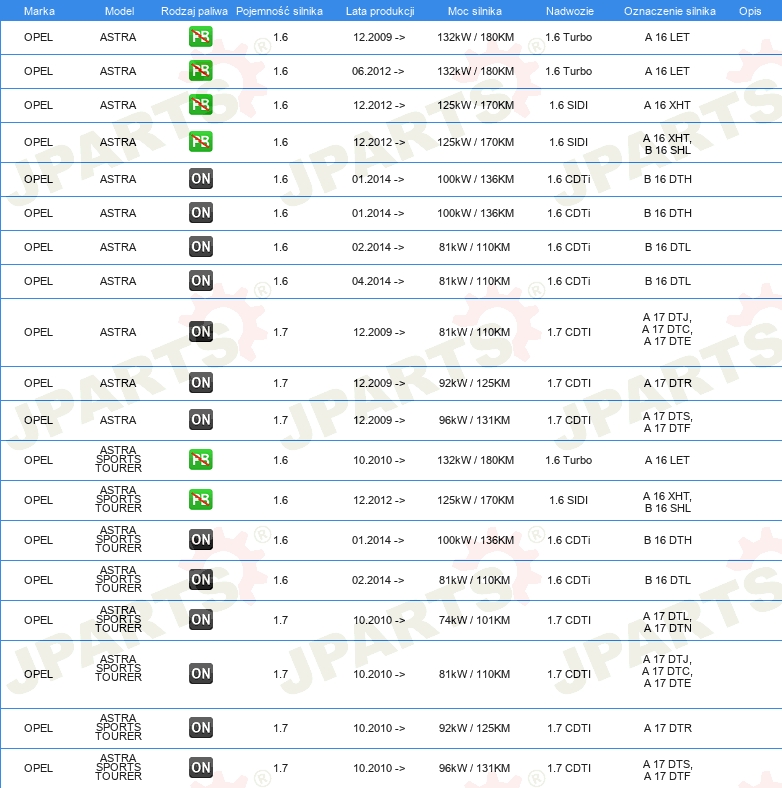
Task: Click the Lata produkcji column header
Action: point(380,11)
